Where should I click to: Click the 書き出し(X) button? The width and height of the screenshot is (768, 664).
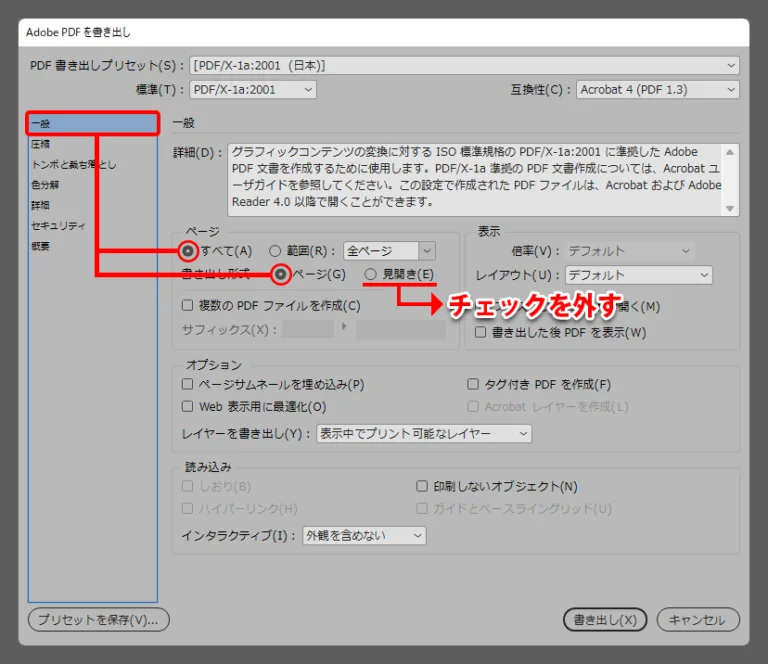click(604, 620)
